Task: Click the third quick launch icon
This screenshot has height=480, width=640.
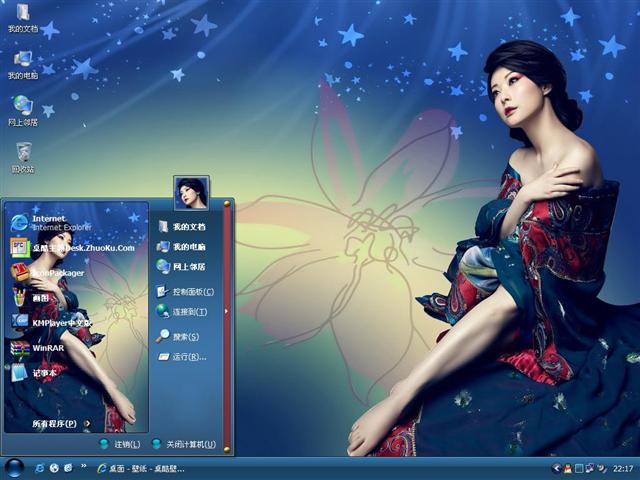Action: [68, 468]
